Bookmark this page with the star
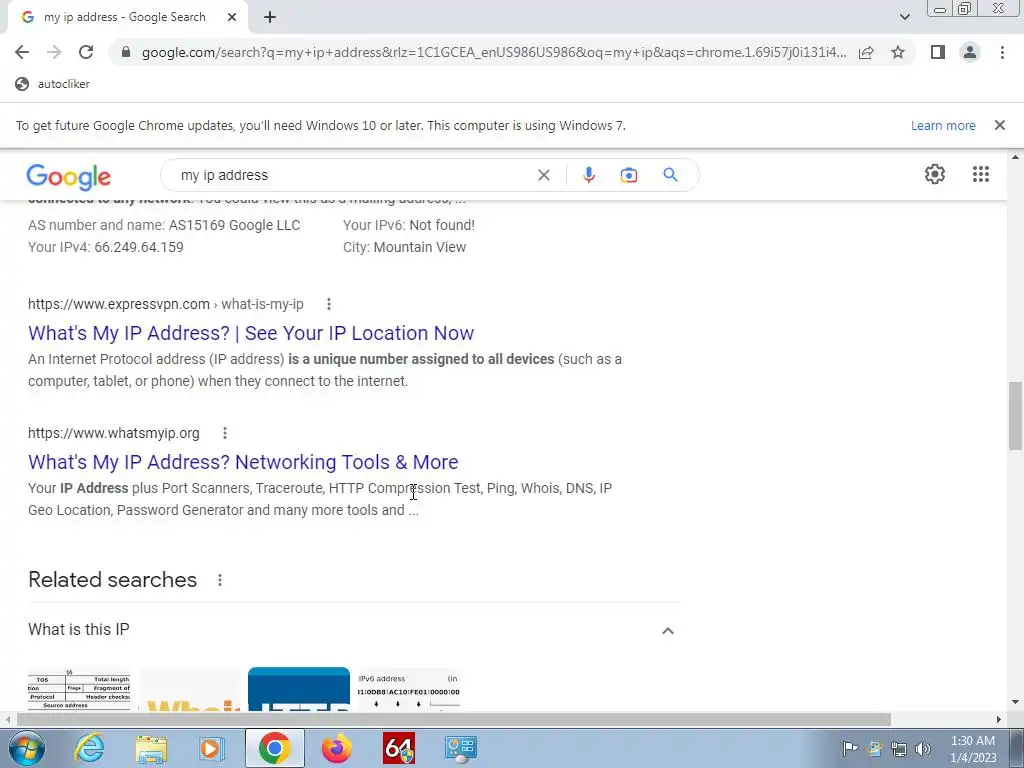This screenshot has height=768, width=1024. 898,52
